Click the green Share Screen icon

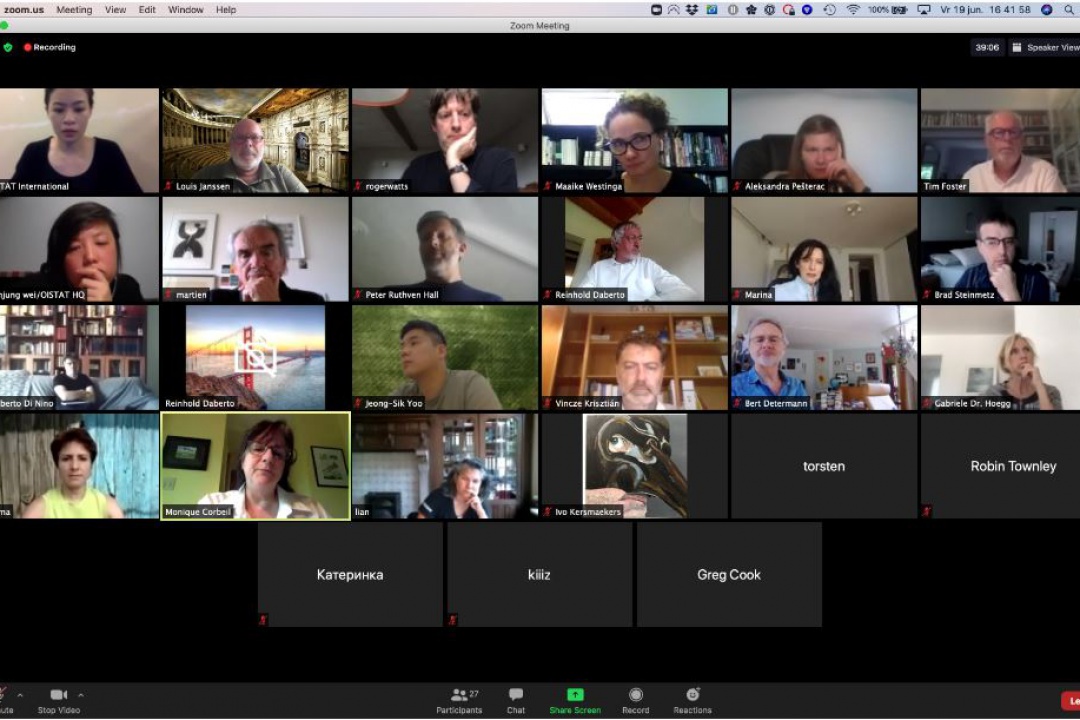coord(575,700)
